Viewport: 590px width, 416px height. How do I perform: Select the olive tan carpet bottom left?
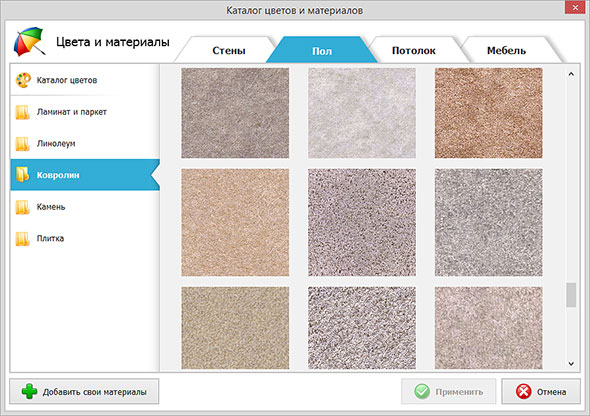[235, 328]
